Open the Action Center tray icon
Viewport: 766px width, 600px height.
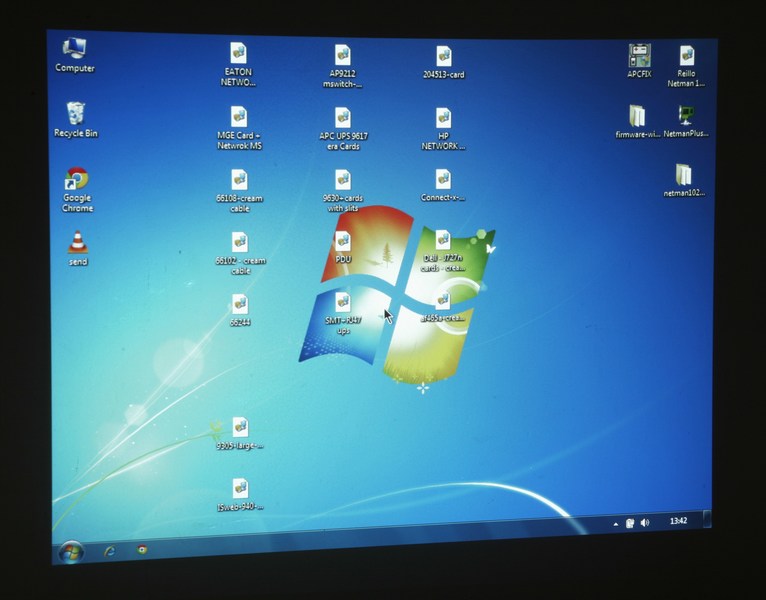630,523
